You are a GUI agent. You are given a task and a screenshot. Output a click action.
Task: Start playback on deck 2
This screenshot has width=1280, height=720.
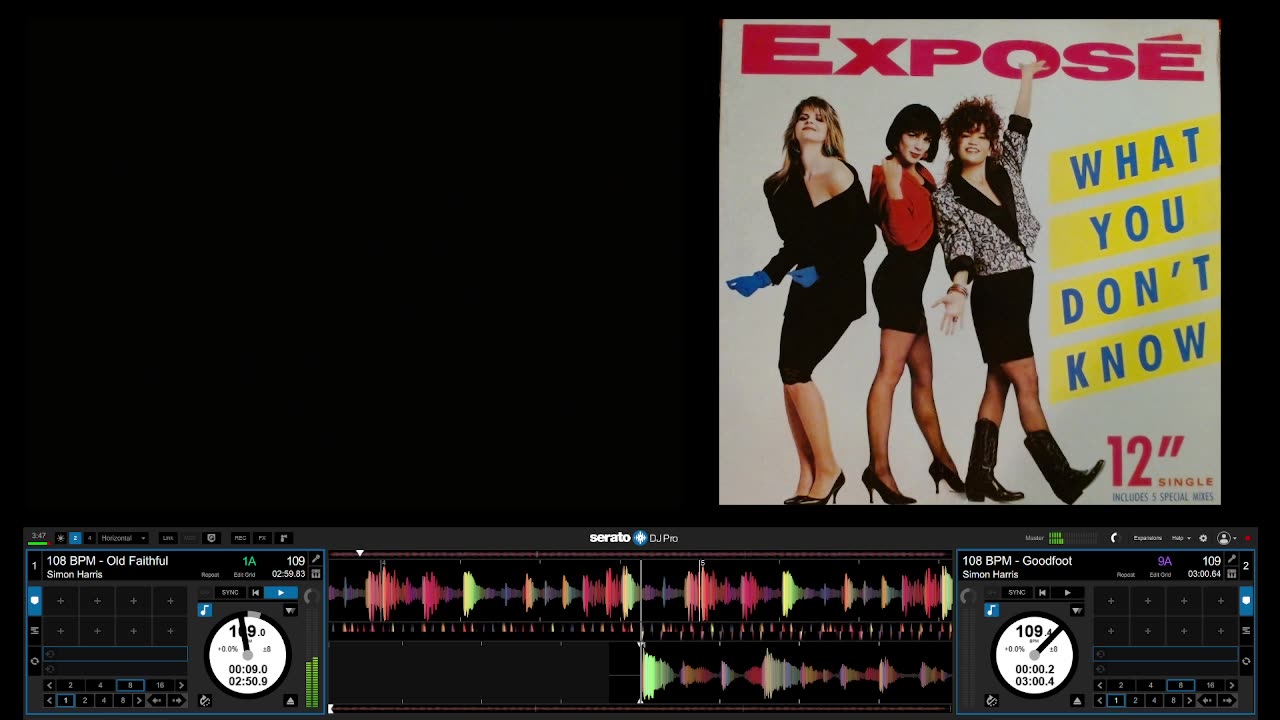[x=1067, y=593]
